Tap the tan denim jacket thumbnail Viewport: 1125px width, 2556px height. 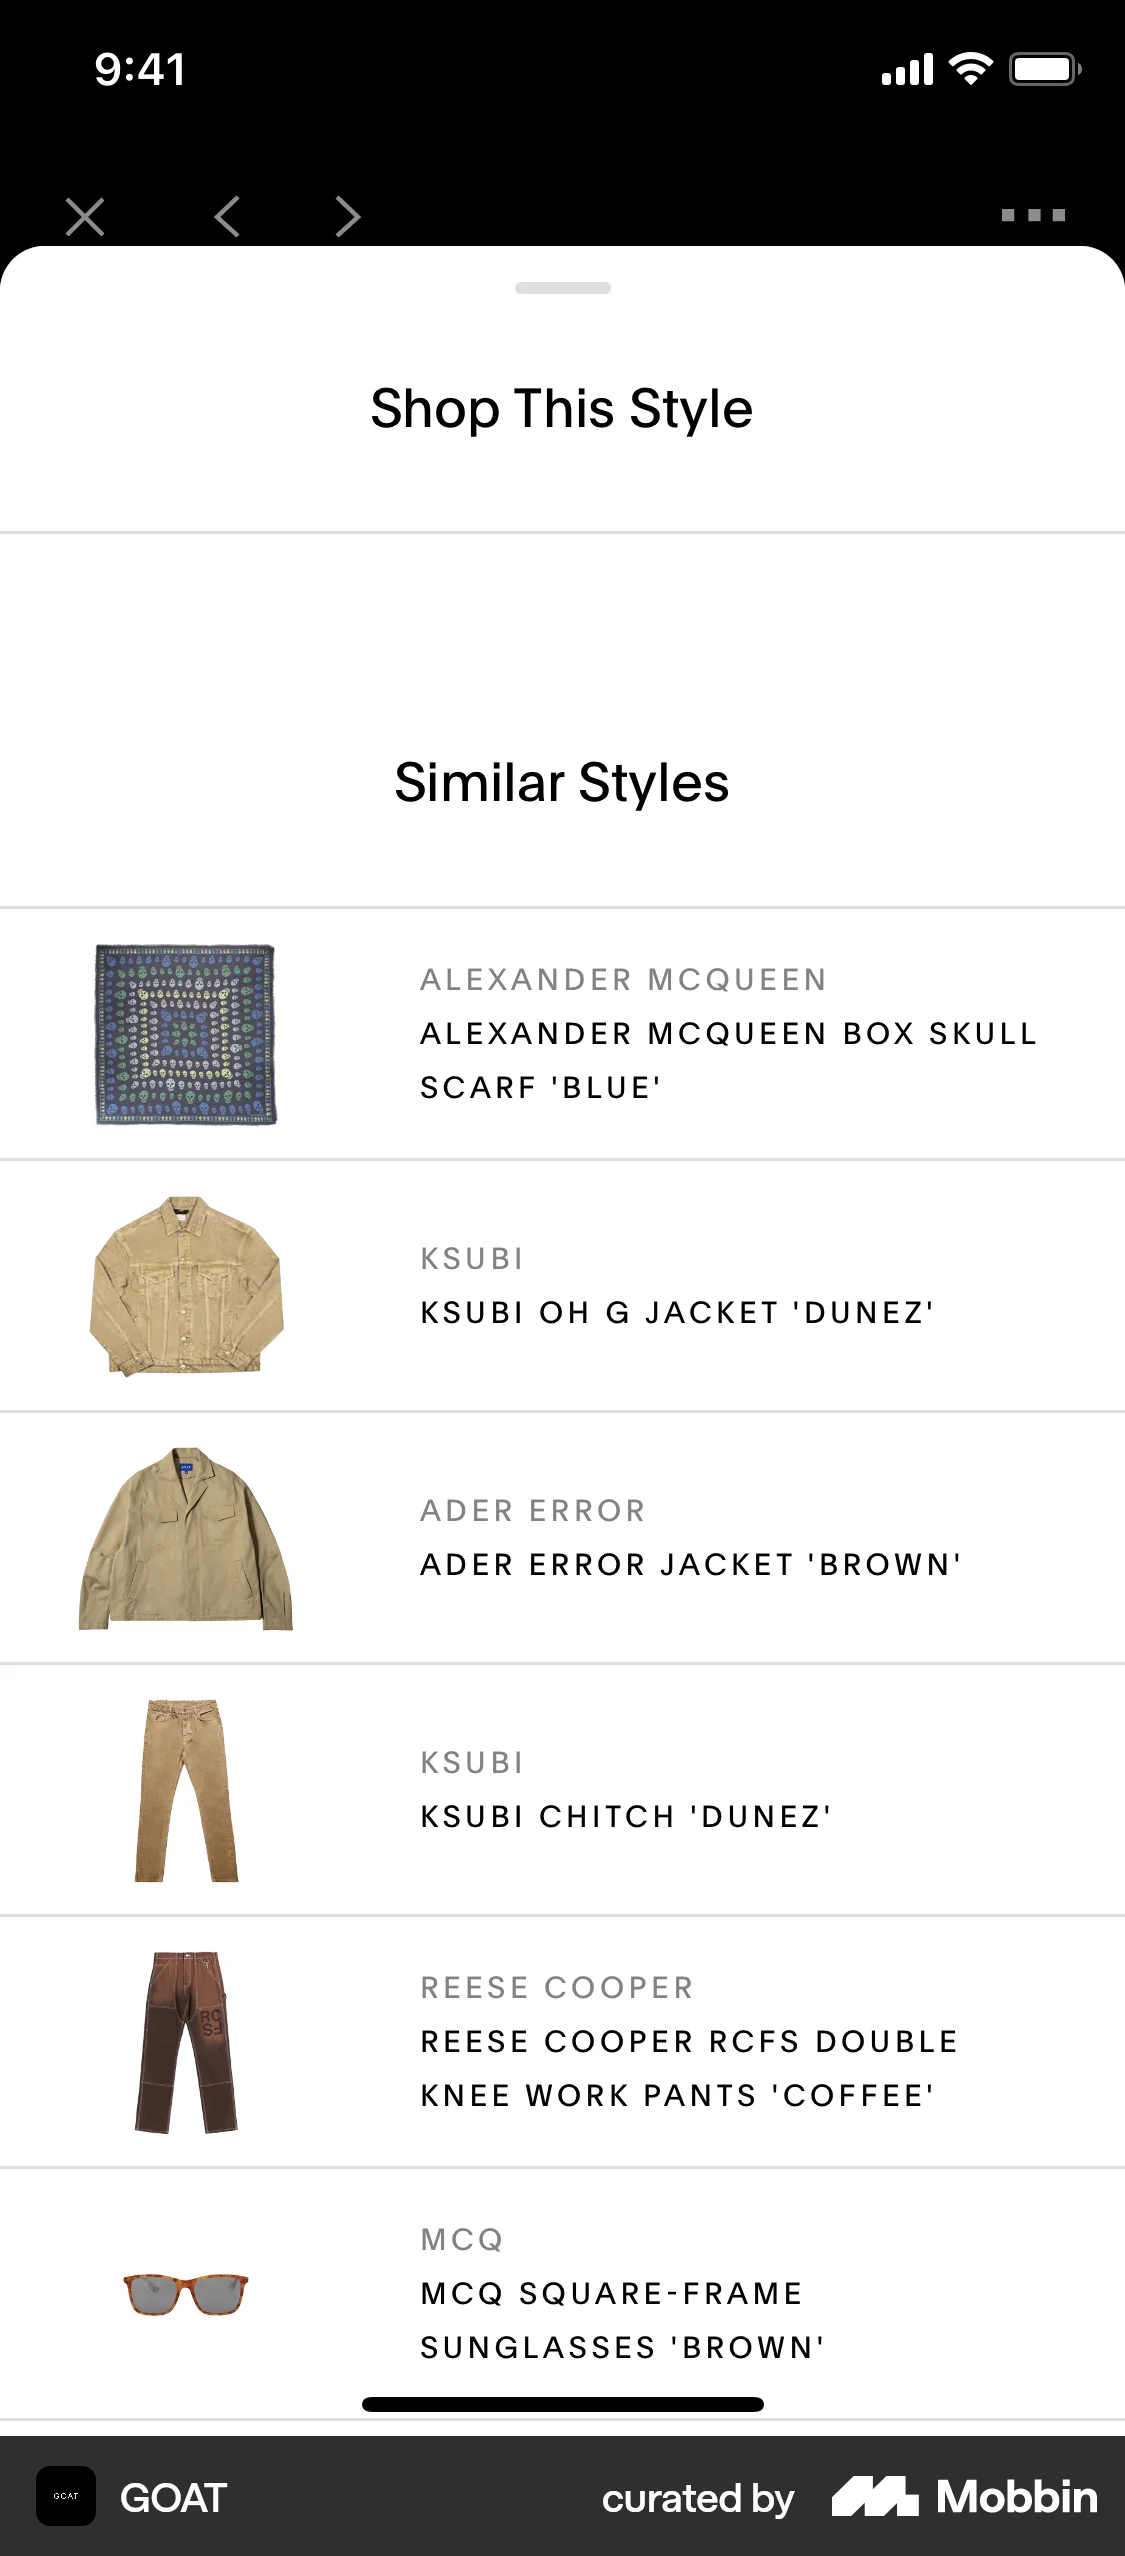[x=188, y=1287]
